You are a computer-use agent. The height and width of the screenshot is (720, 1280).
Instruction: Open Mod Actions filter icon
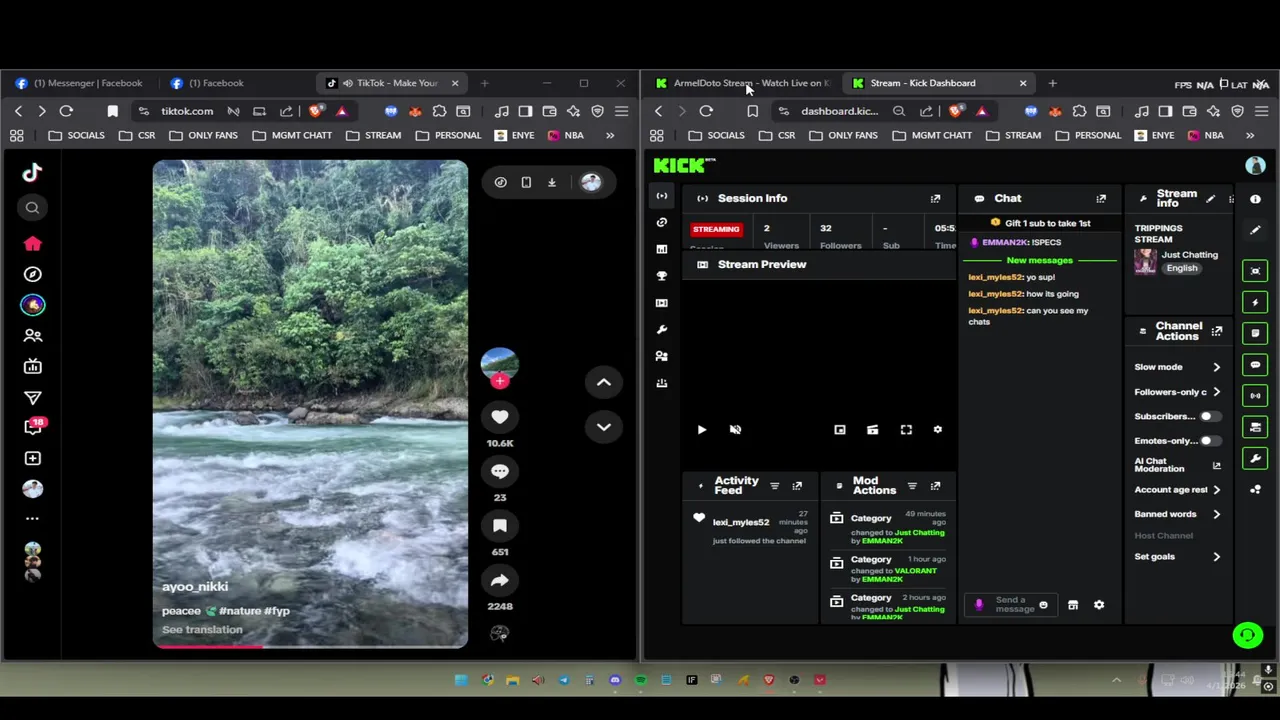pos(912,486)
